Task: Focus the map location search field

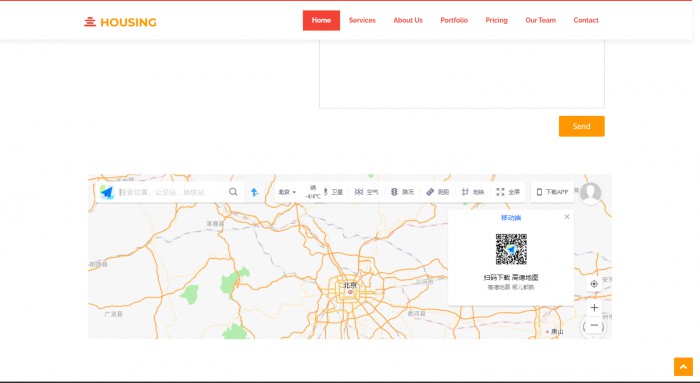Action: pos(172,192)
